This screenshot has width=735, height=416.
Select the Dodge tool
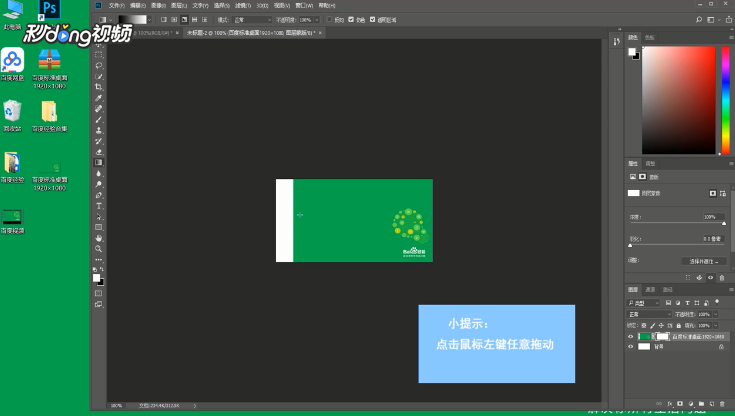coord(98,184)
